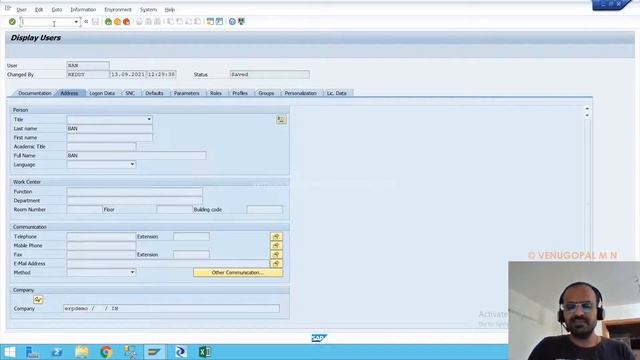
Task: Click the Print icon in toolbar
Action: coord(139,22)
